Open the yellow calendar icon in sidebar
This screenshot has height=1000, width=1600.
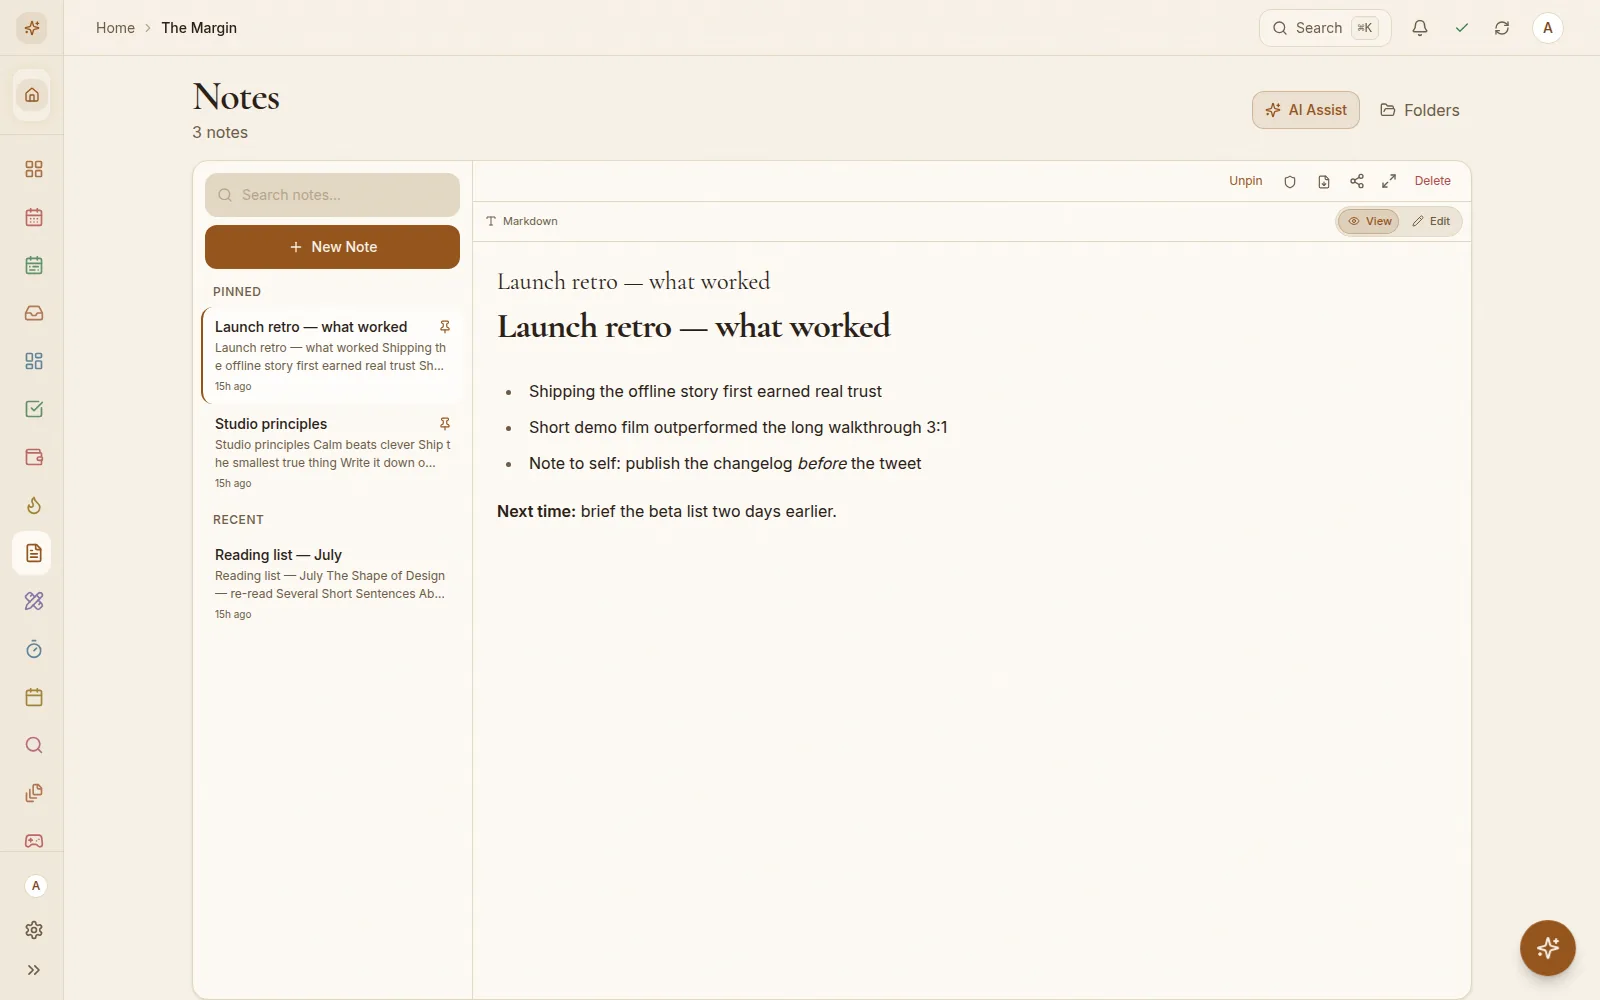click(34, 697)
